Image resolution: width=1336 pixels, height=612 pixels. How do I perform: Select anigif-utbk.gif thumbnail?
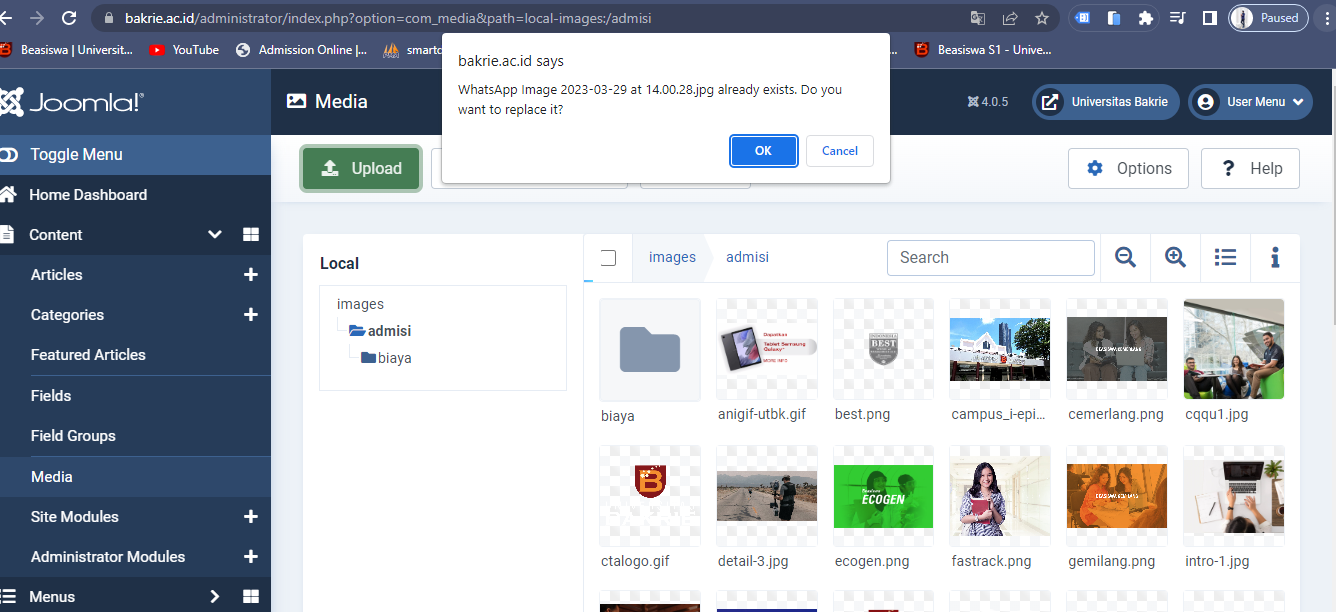point(767,349)
